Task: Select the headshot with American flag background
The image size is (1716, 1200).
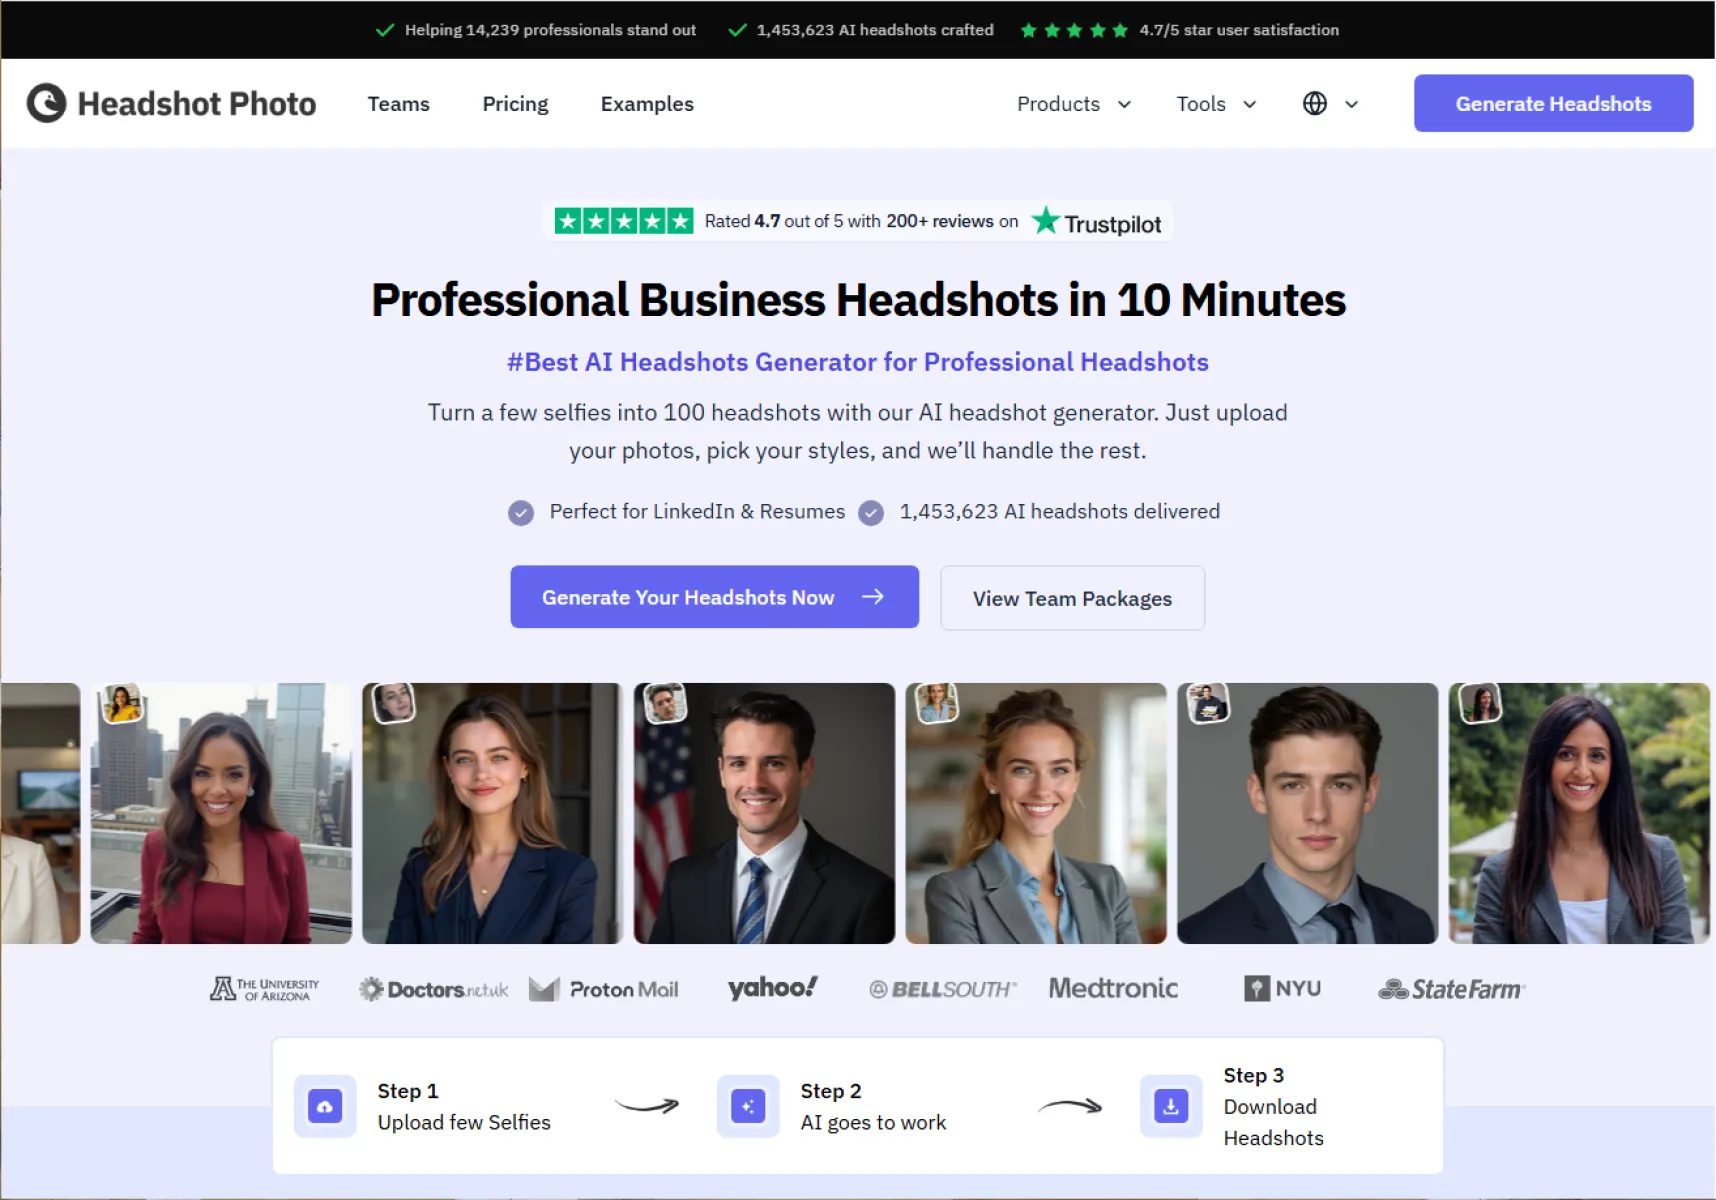Action: point(764,813)
